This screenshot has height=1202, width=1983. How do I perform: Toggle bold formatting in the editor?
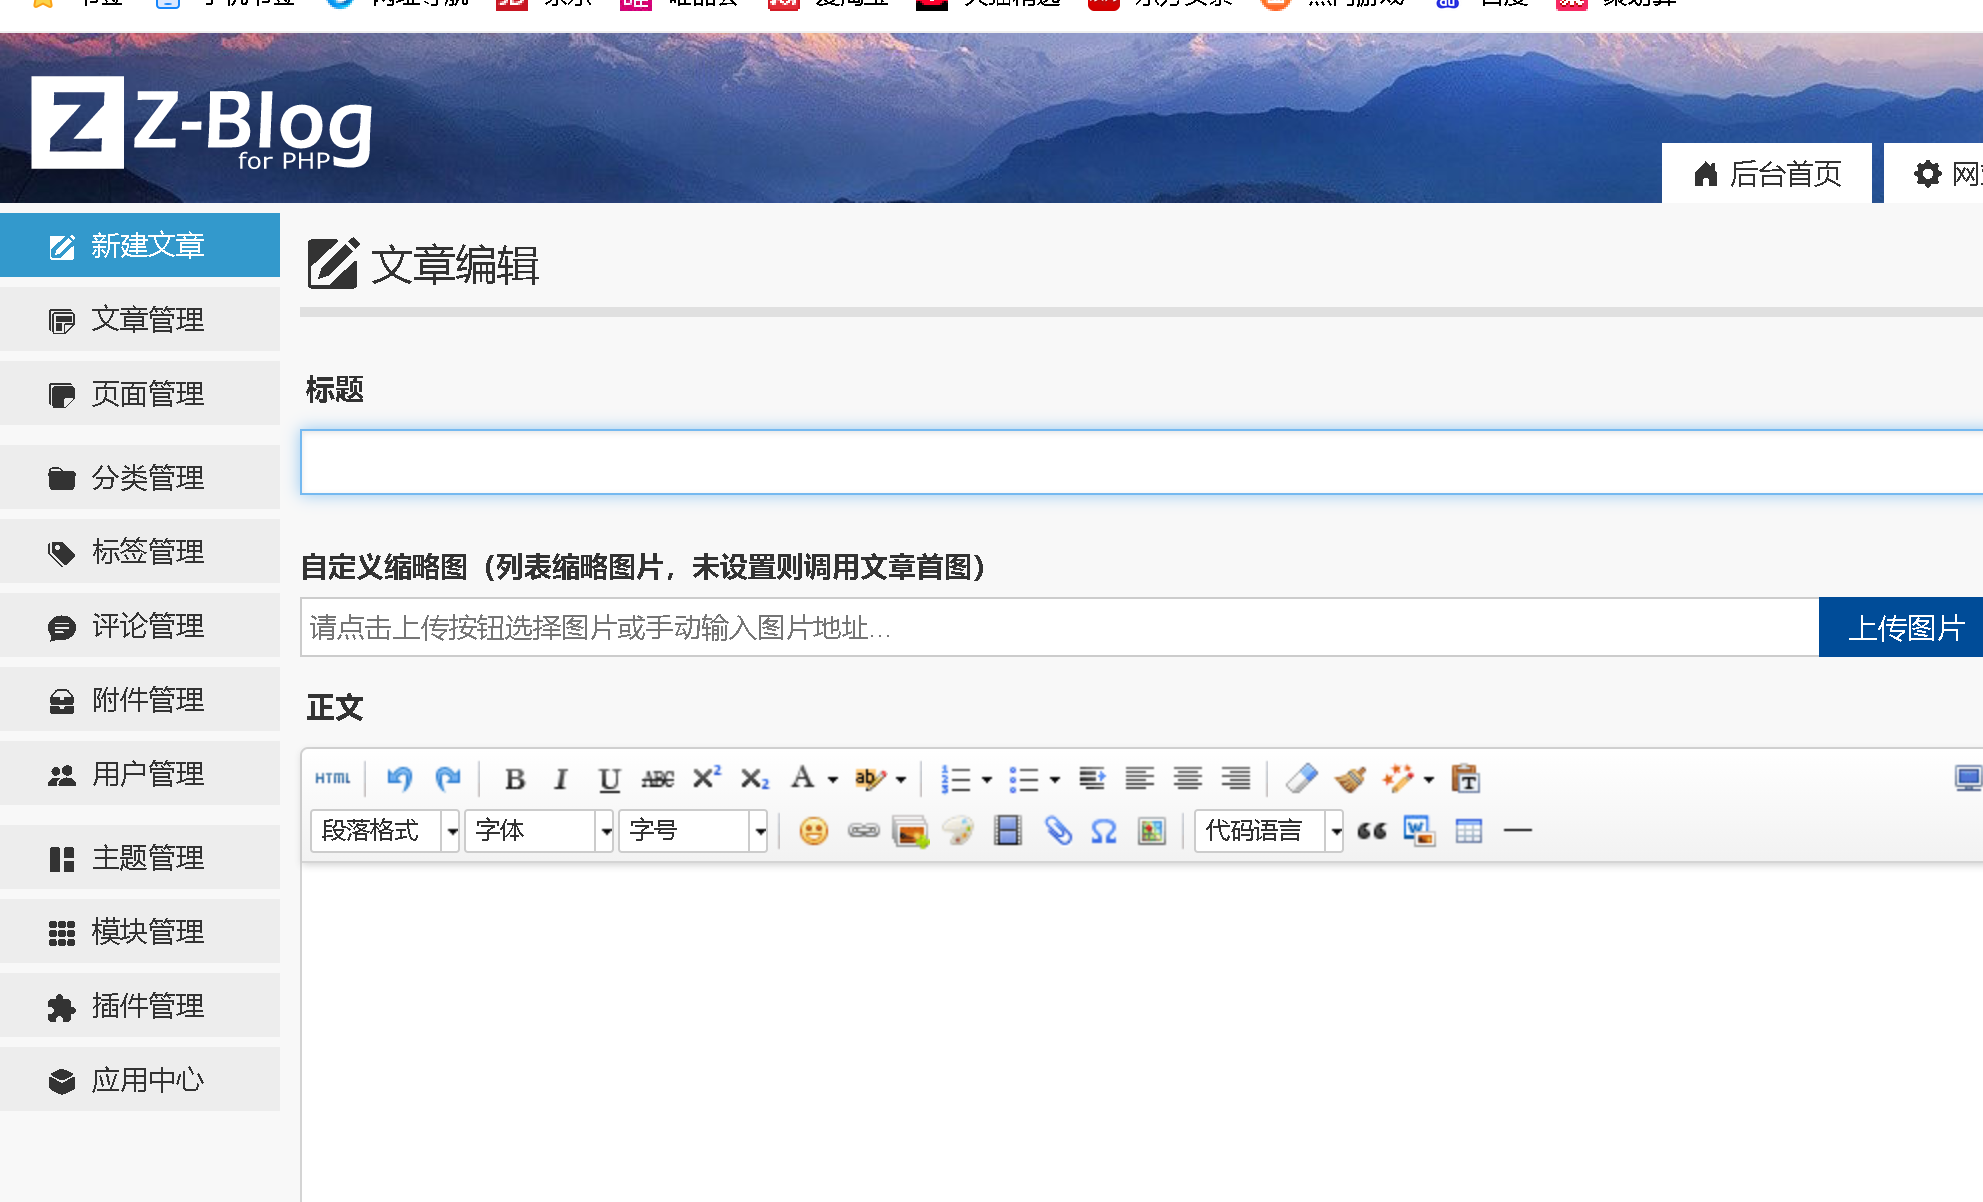514,778
